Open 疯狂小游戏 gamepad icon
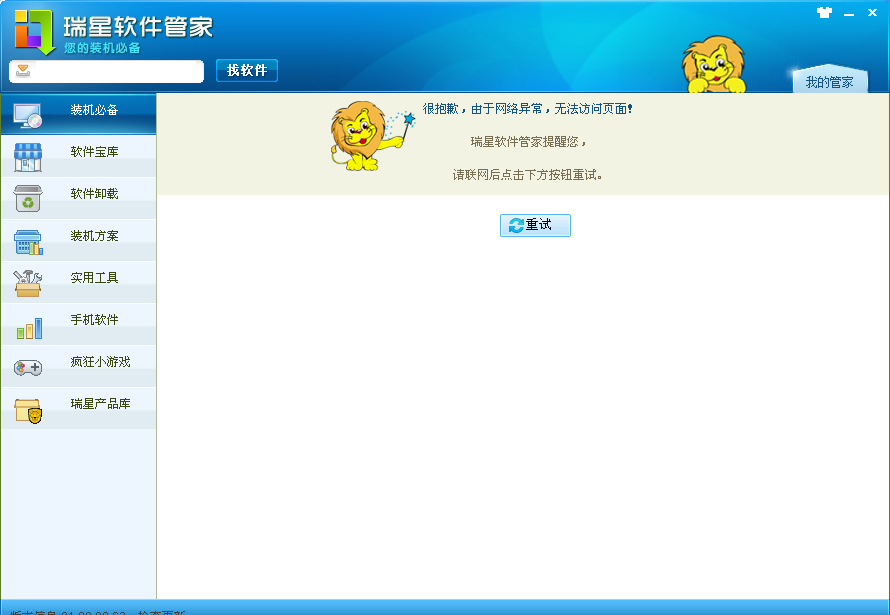The image size is (890, 615). tap(28, 368)
